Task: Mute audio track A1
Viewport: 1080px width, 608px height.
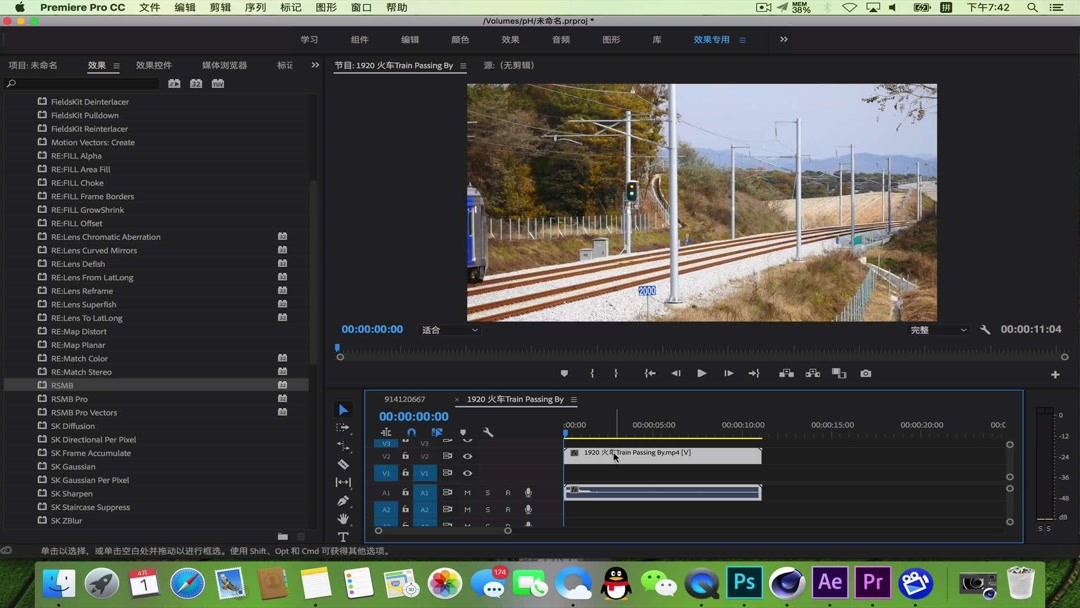Action: 467,493
